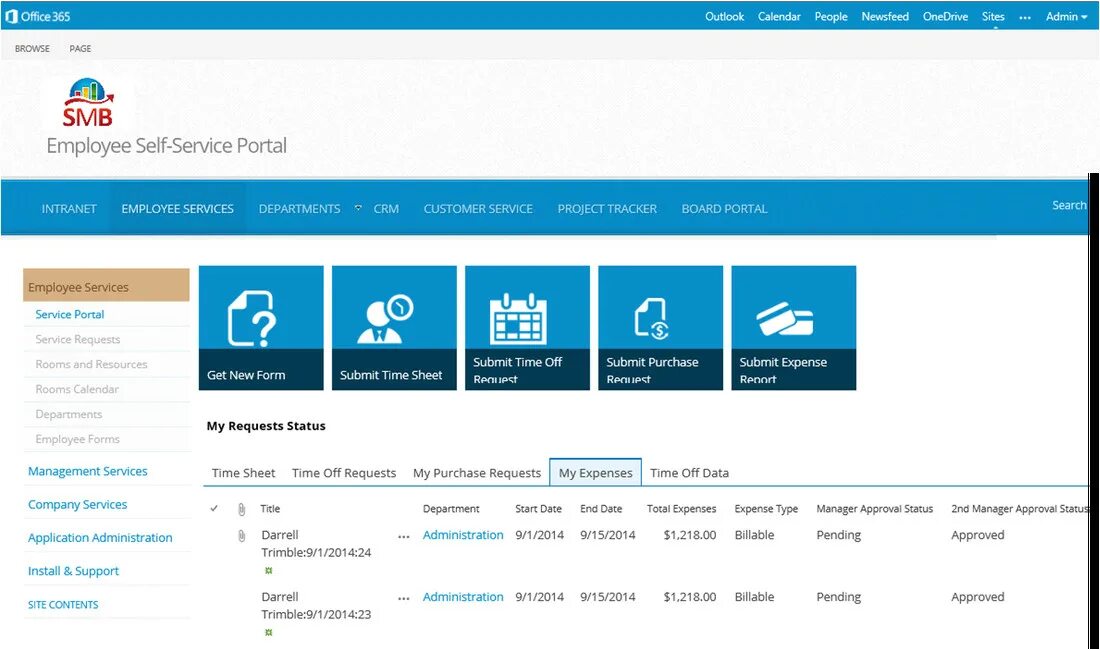1100x650 pixels.
Task: Open Sites in the top bar
Action: click(993, 16)
